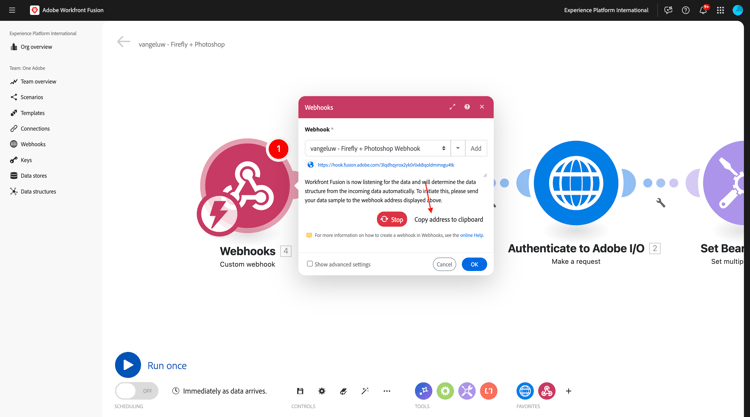Open the Webhook selection combo box
This screenshot has height=417, width=750.
click(x=377, y=149)
